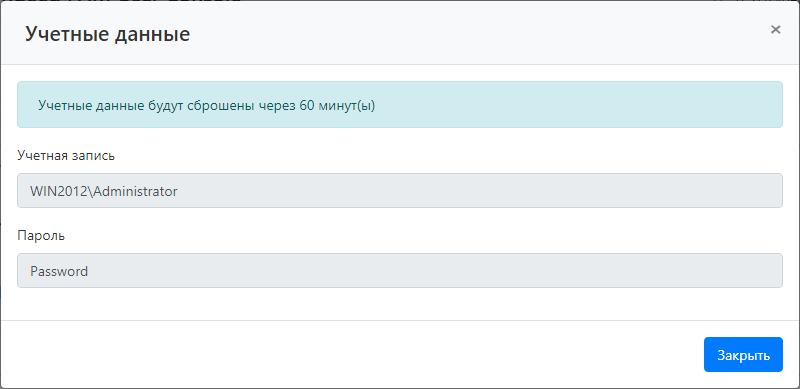Click the blue credentials reset alert banner
800x389 pixels.
tap(400, 105)
